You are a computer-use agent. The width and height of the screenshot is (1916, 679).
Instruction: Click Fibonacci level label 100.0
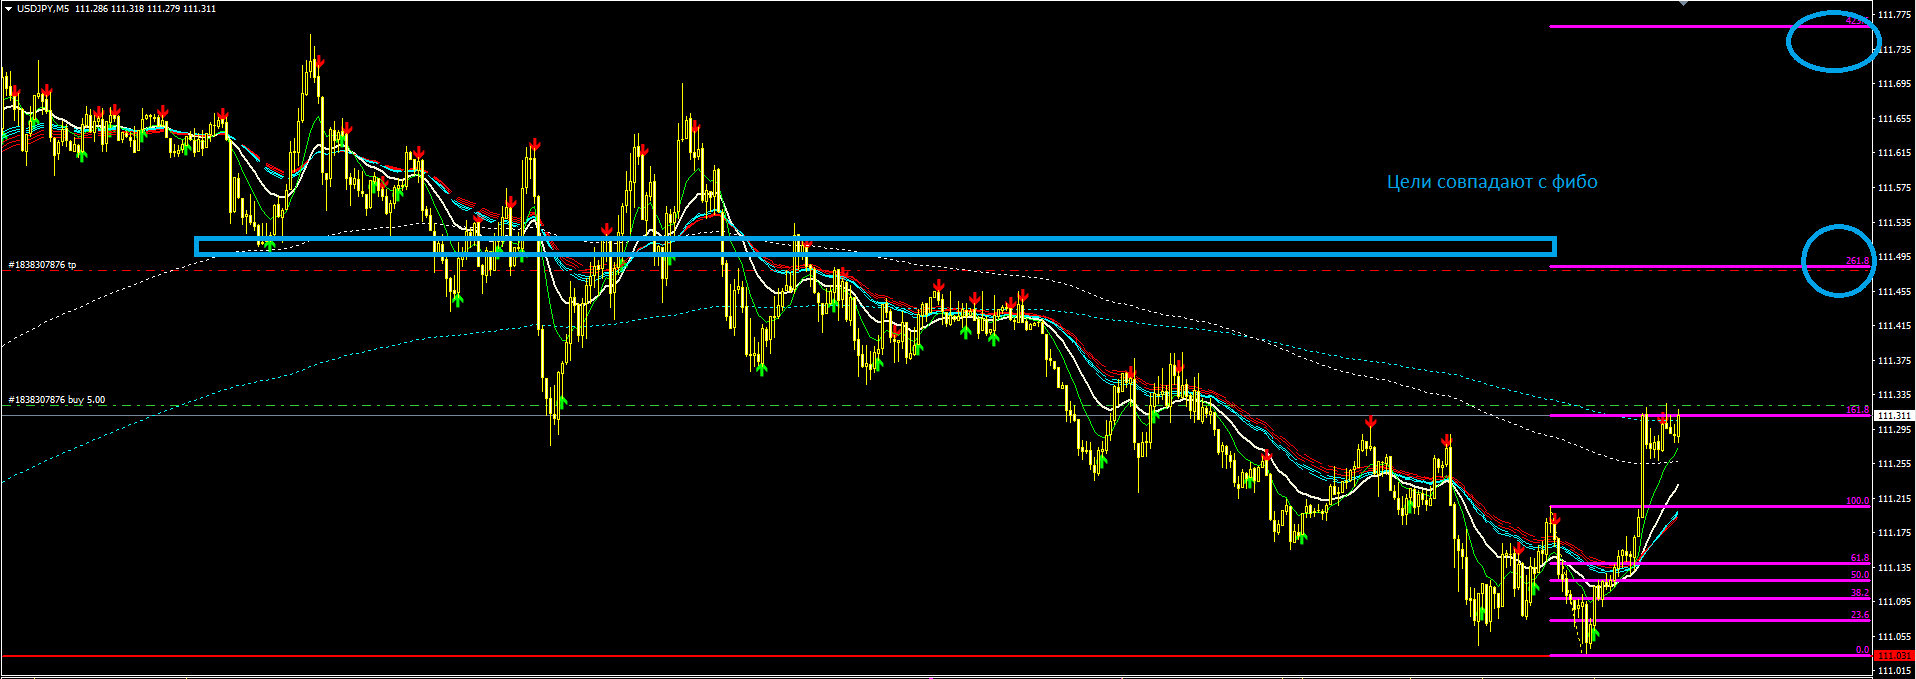(1857, 501)
